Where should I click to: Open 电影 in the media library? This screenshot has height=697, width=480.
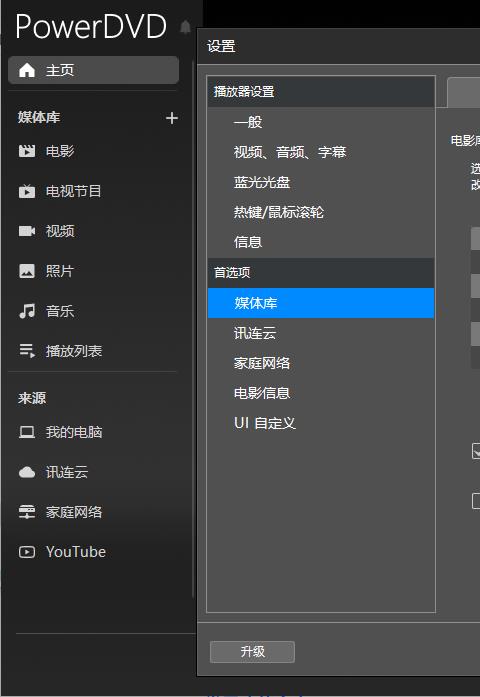click(60, 151)
